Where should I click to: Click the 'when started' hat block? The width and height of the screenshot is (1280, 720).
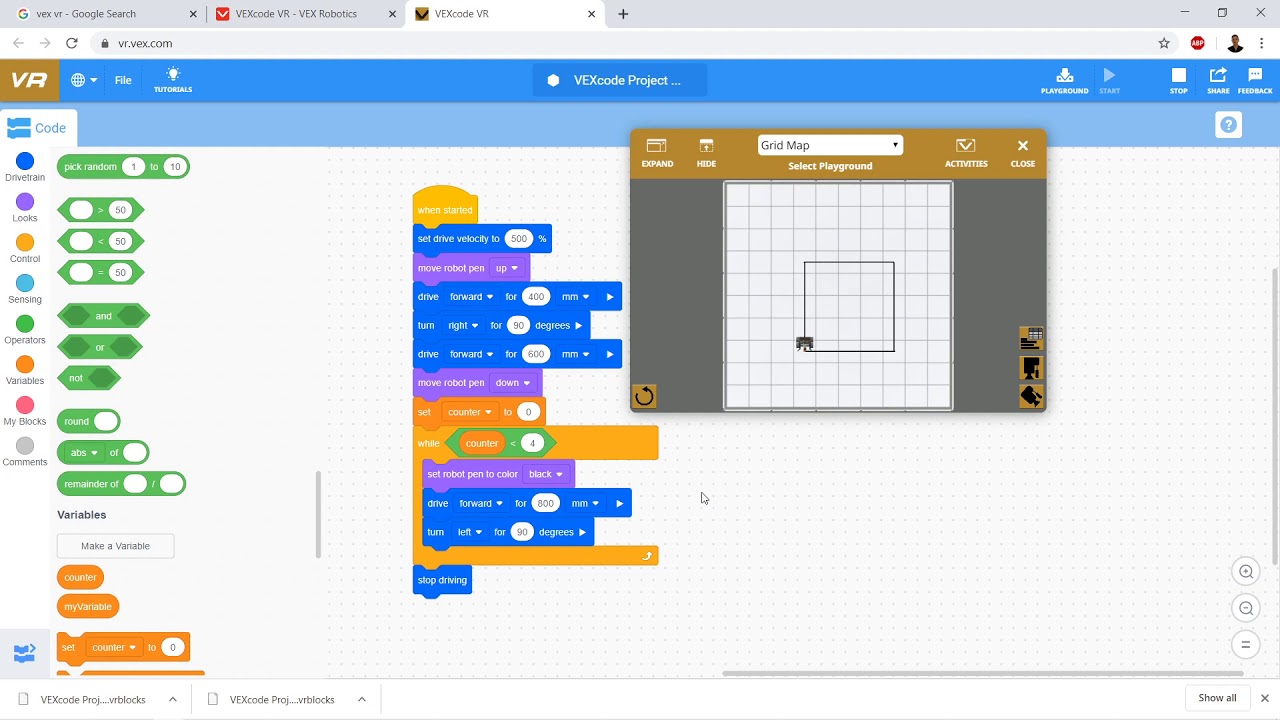point(445,208)
